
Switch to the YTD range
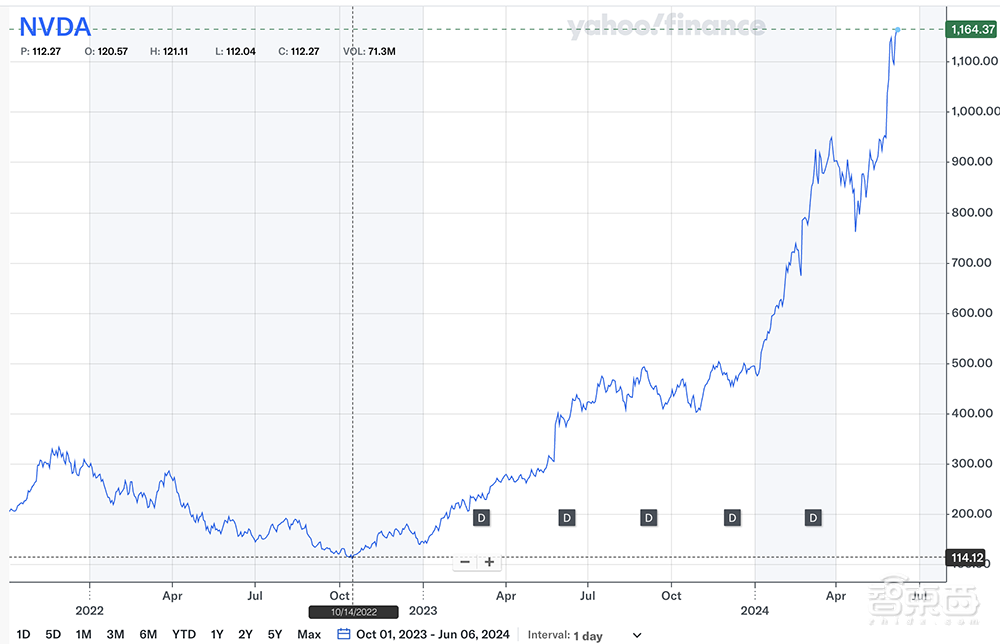(x=184, y=634)
